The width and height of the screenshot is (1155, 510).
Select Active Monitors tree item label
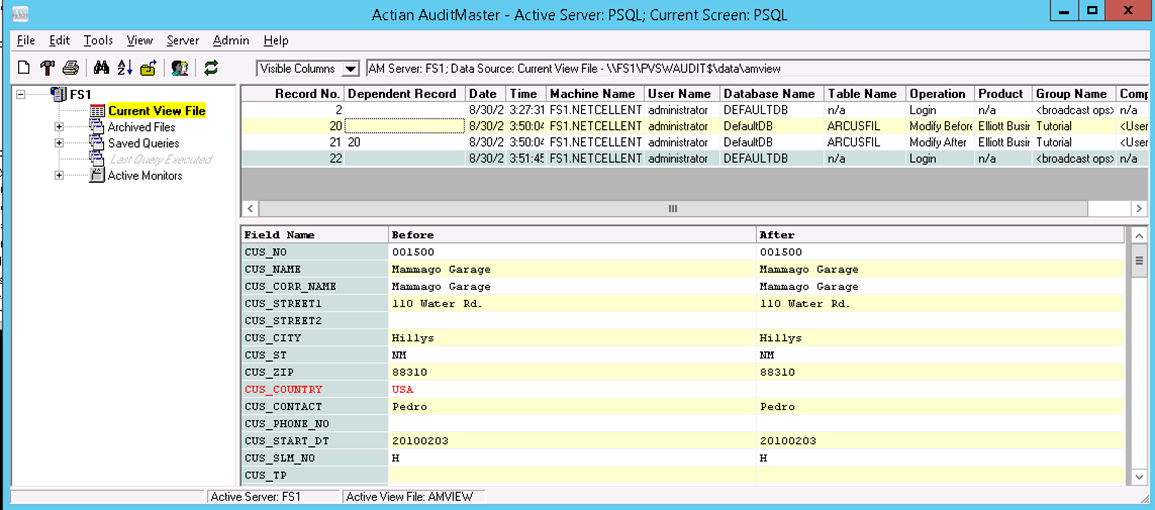[x=145, y=175]
